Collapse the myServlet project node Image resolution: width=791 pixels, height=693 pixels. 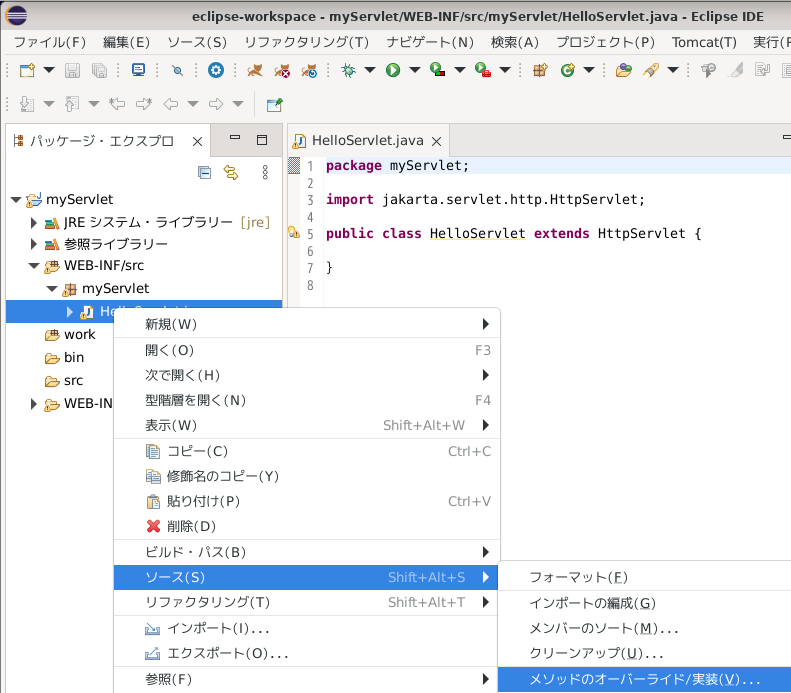click(16, 200)
